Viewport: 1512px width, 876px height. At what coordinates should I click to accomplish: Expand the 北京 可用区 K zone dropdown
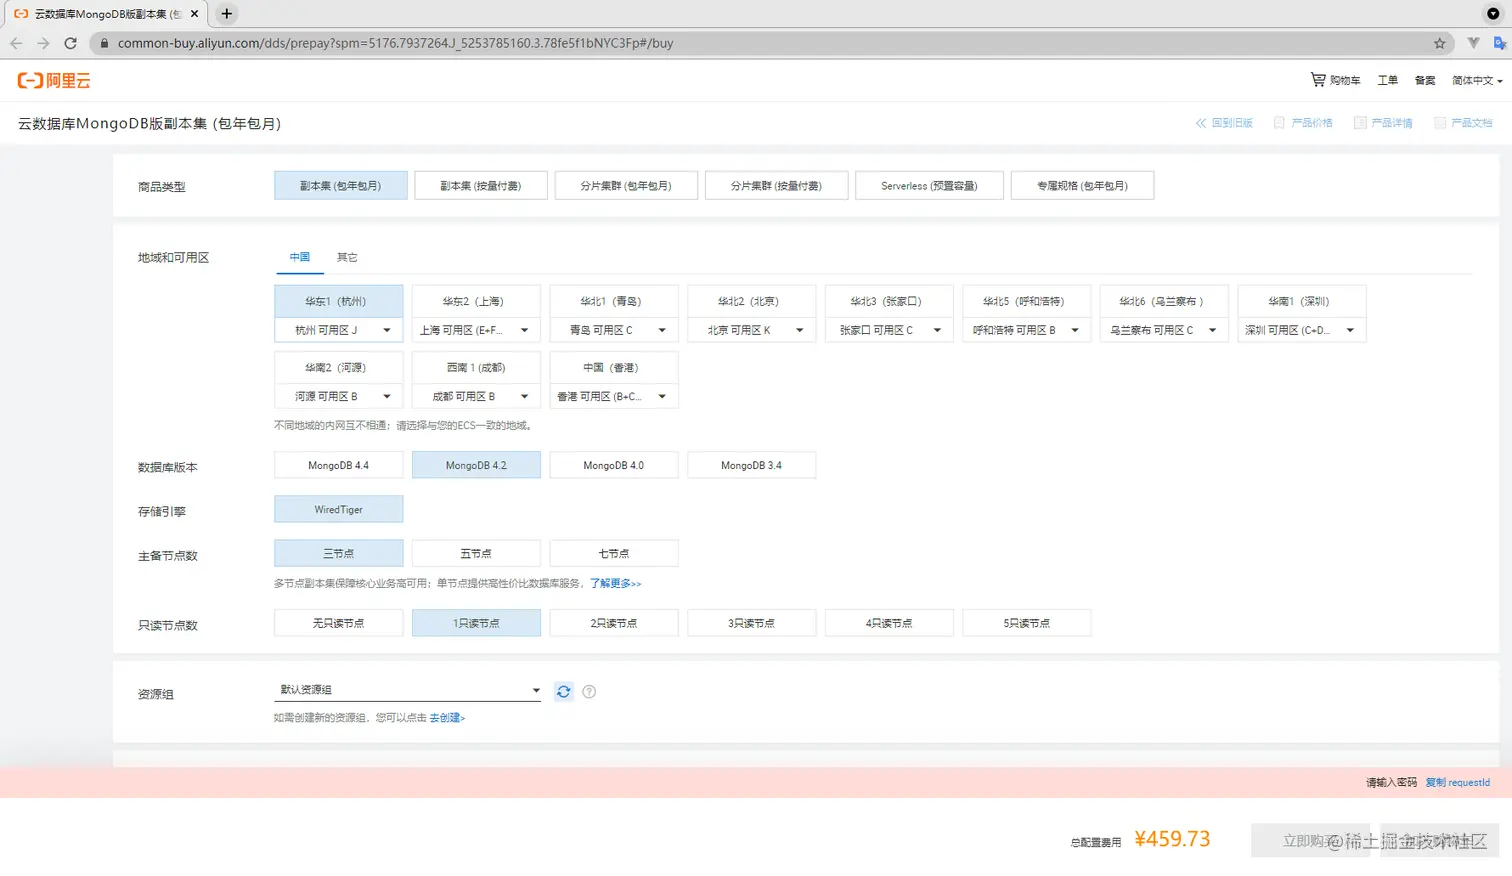coord(751,330)
